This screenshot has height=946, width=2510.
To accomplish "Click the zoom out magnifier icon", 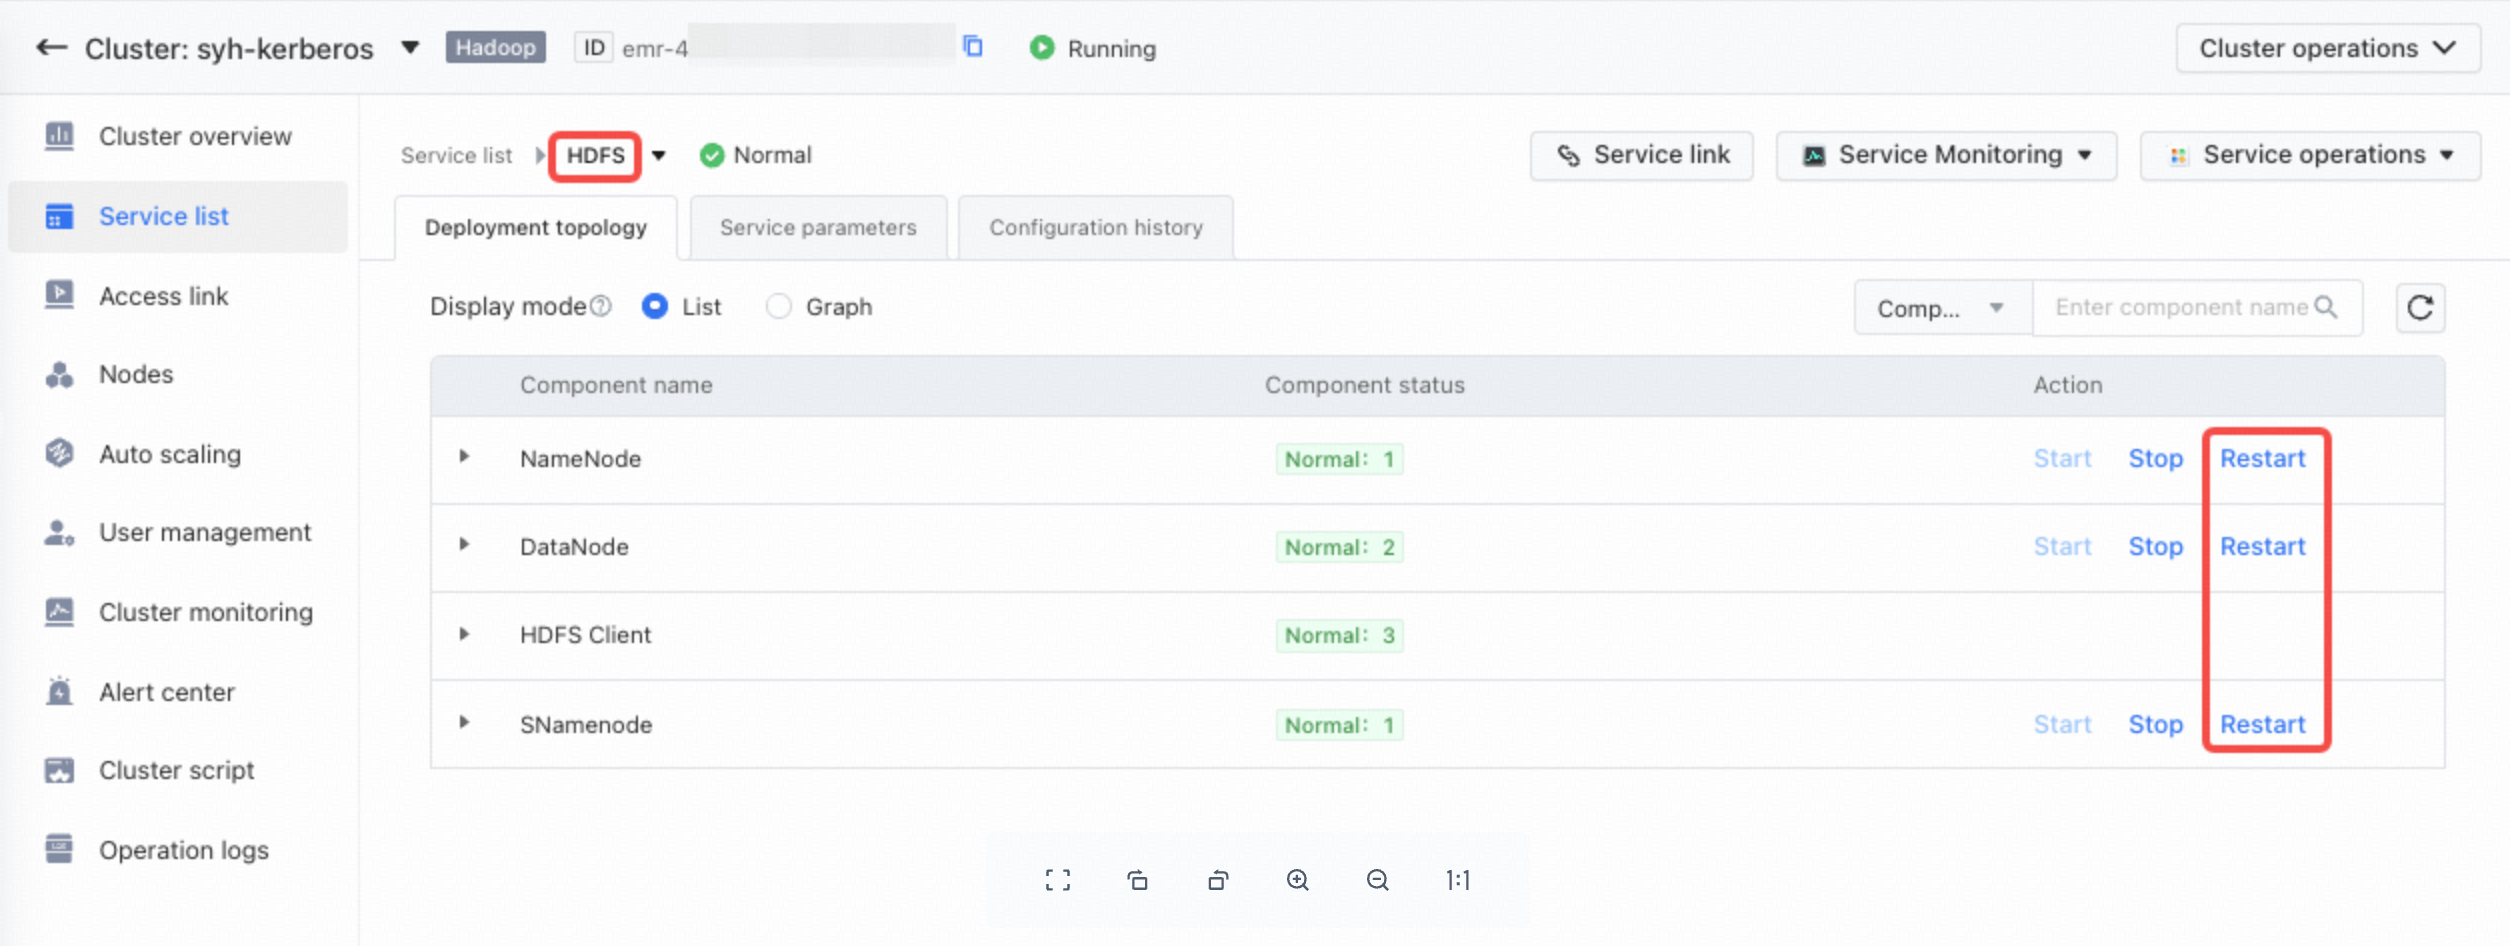I will click(1378, 880).
